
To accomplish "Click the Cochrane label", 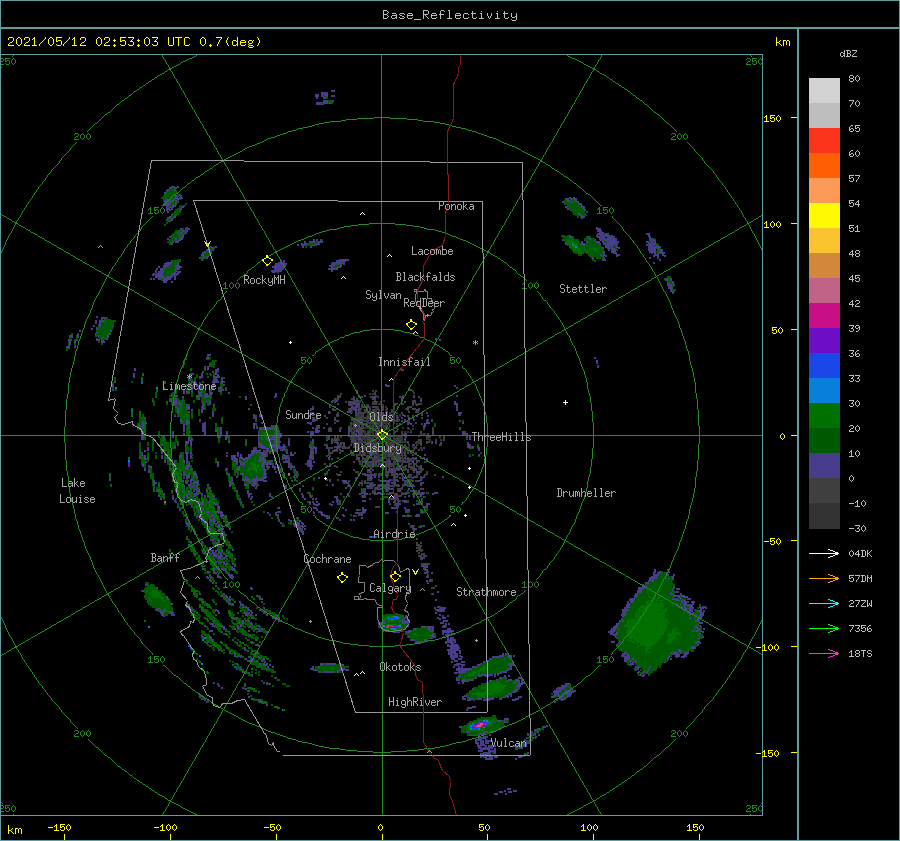I will [327, 559].
